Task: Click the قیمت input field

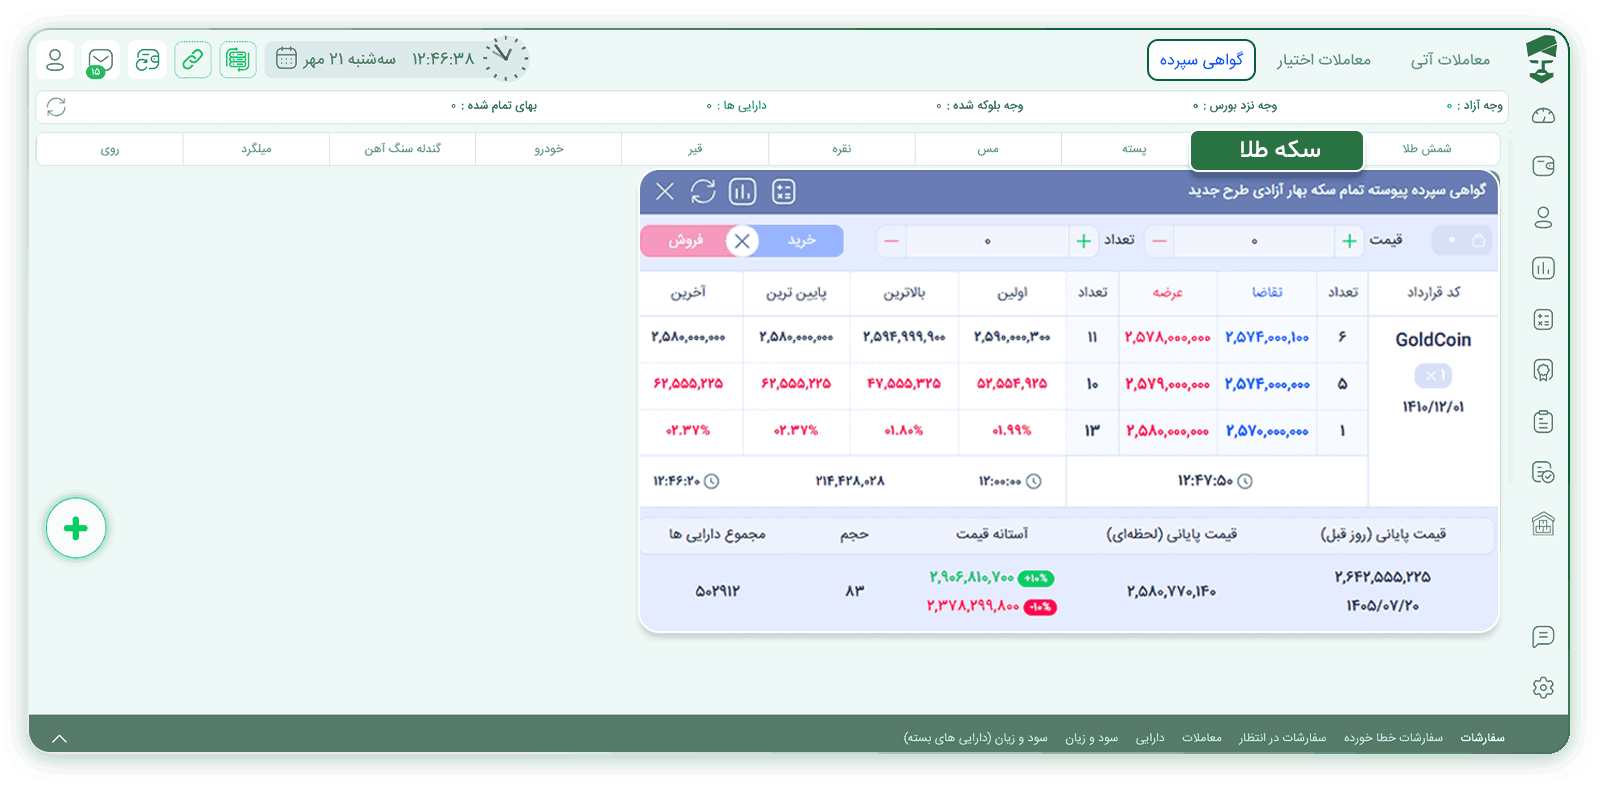Action: pos(1254,241)
